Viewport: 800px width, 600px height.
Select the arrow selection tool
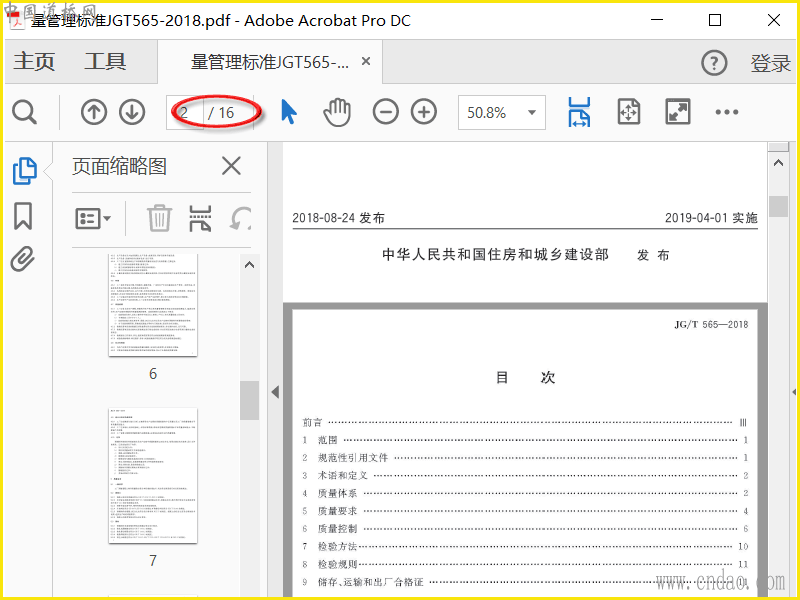289,112
